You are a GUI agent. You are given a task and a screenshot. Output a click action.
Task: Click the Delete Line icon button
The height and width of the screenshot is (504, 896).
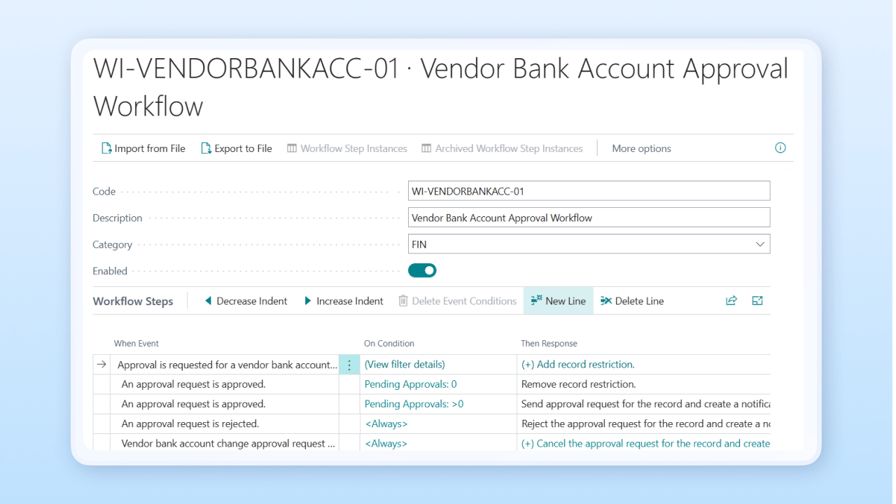(606, 301)
